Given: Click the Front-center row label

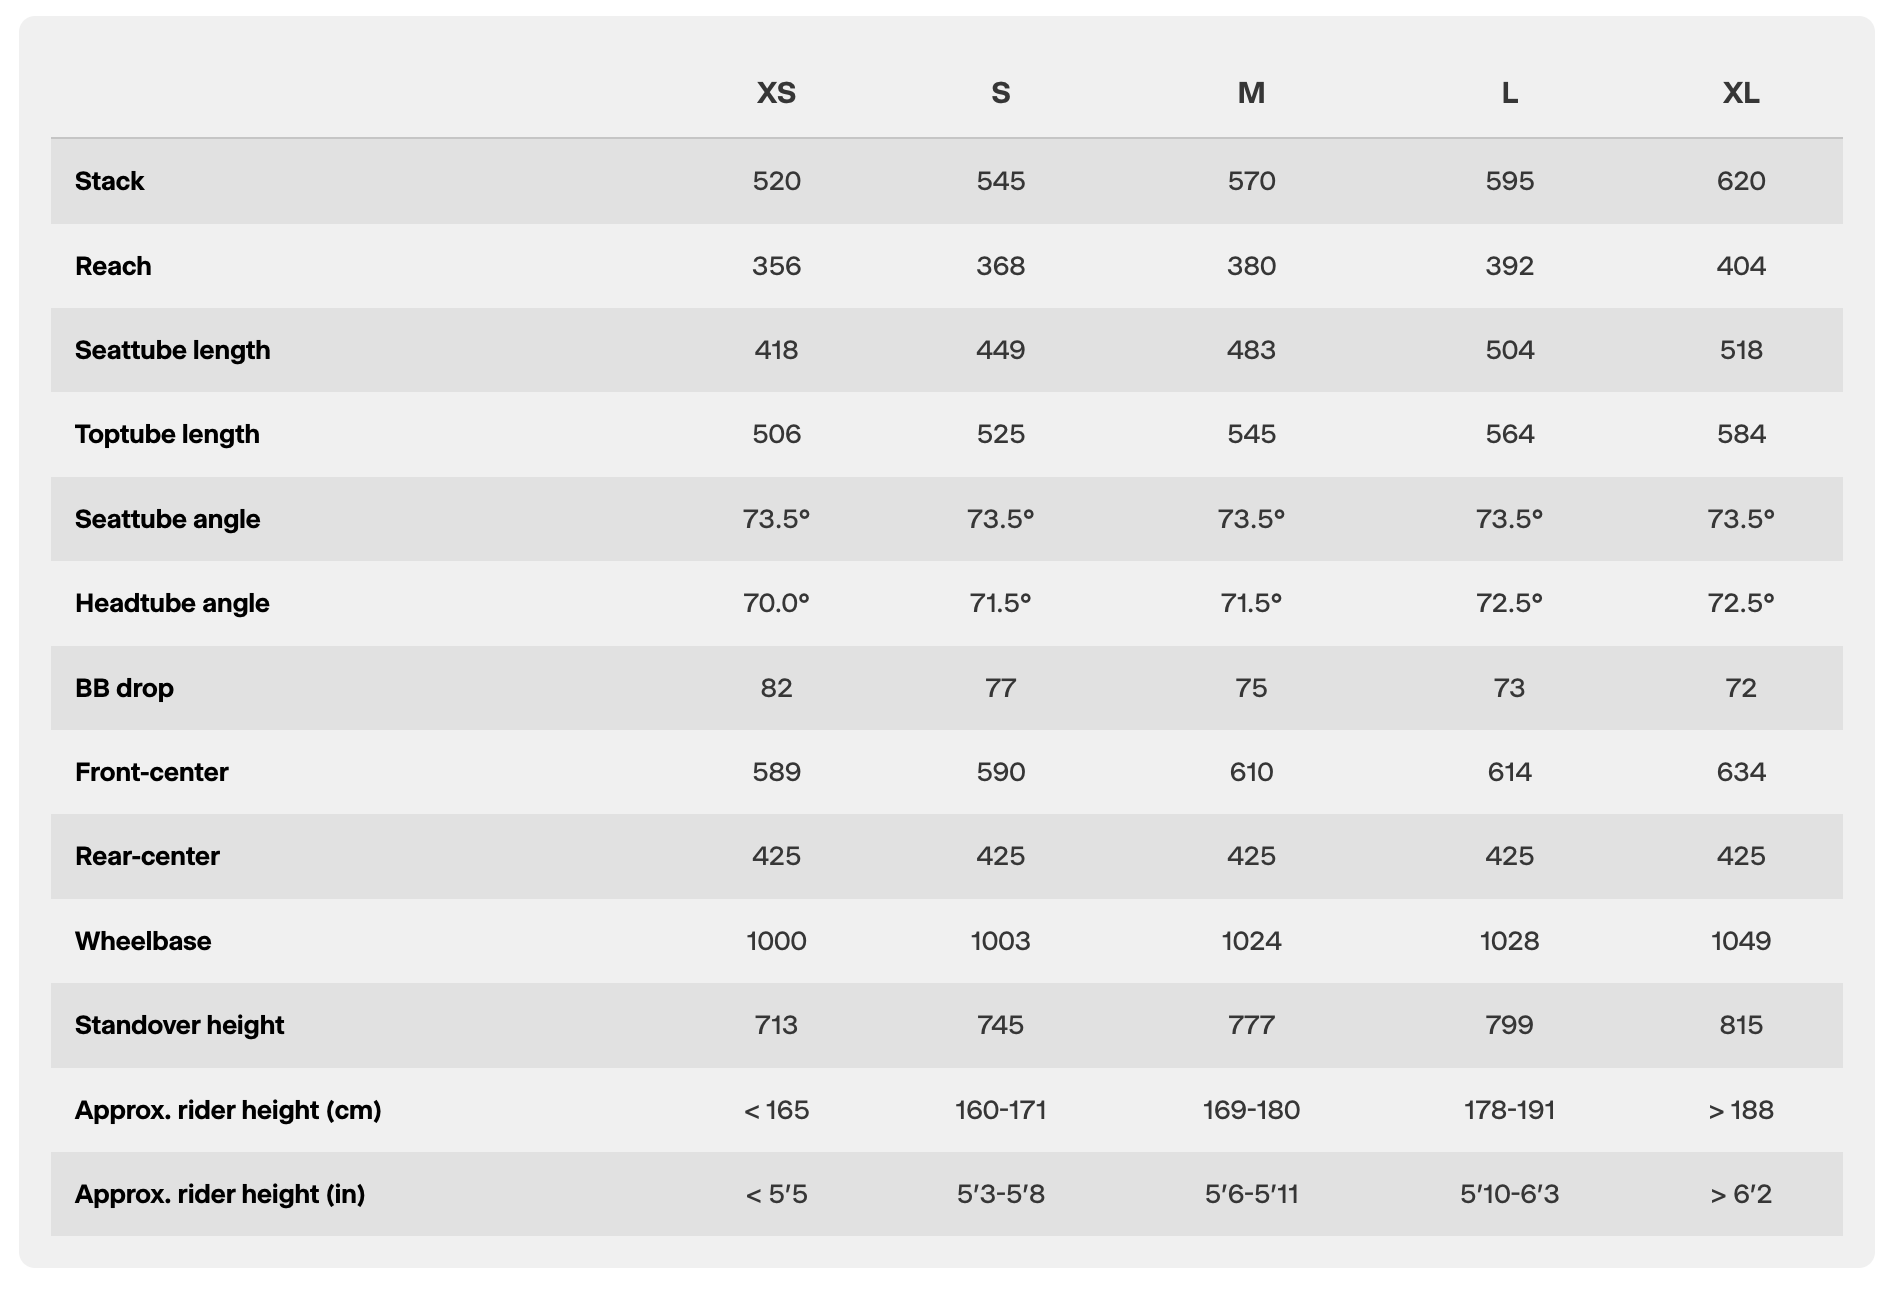Looking at the screenshot, I should click(x=151, y=772).
